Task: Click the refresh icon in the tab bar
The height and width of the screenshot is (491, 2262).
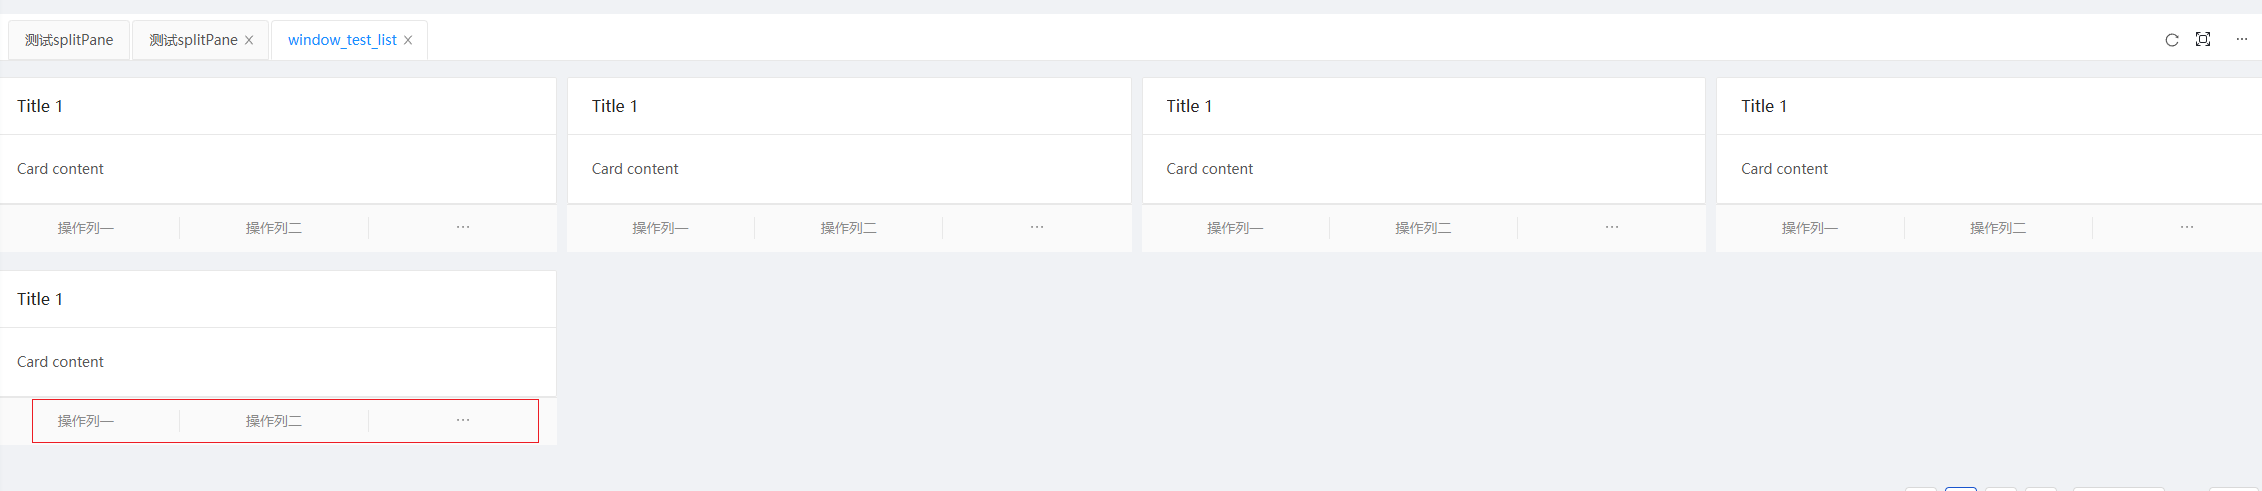Action: pos(2172,40)
